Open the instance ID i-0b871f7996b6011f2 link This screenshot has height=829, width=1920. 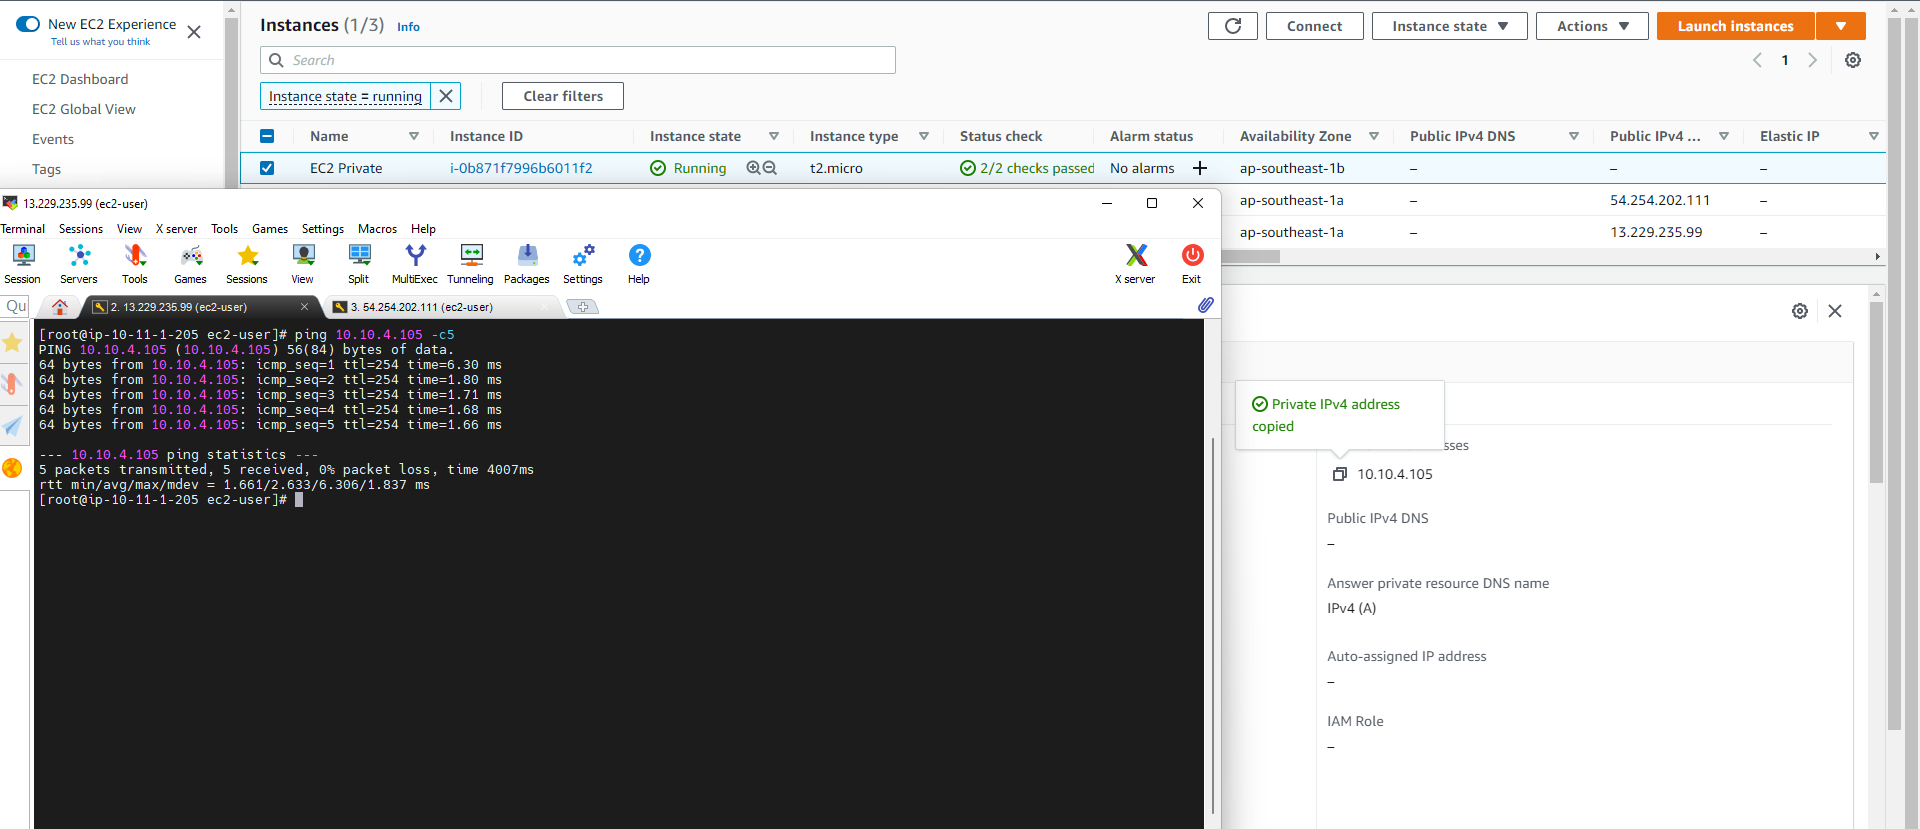point(521,168)
